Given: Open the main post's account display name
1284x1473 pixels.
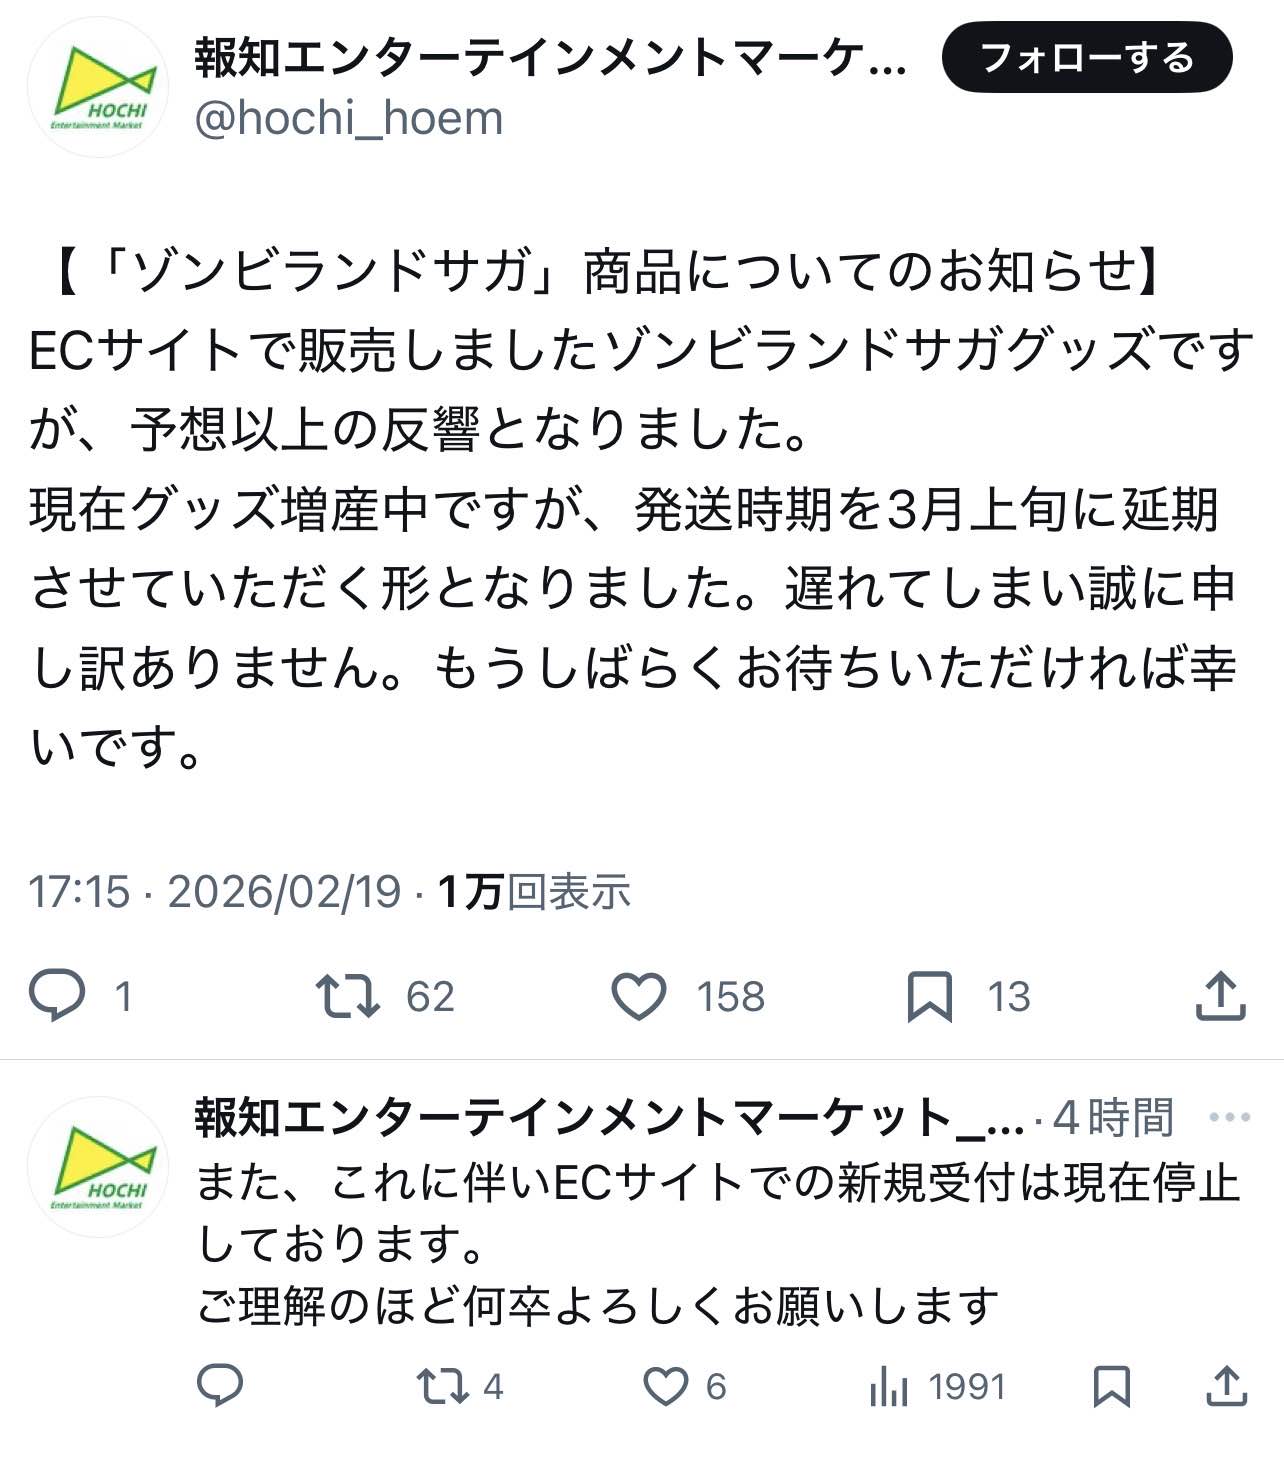Looking at the screenshot, I should click(x=551, y=58).
